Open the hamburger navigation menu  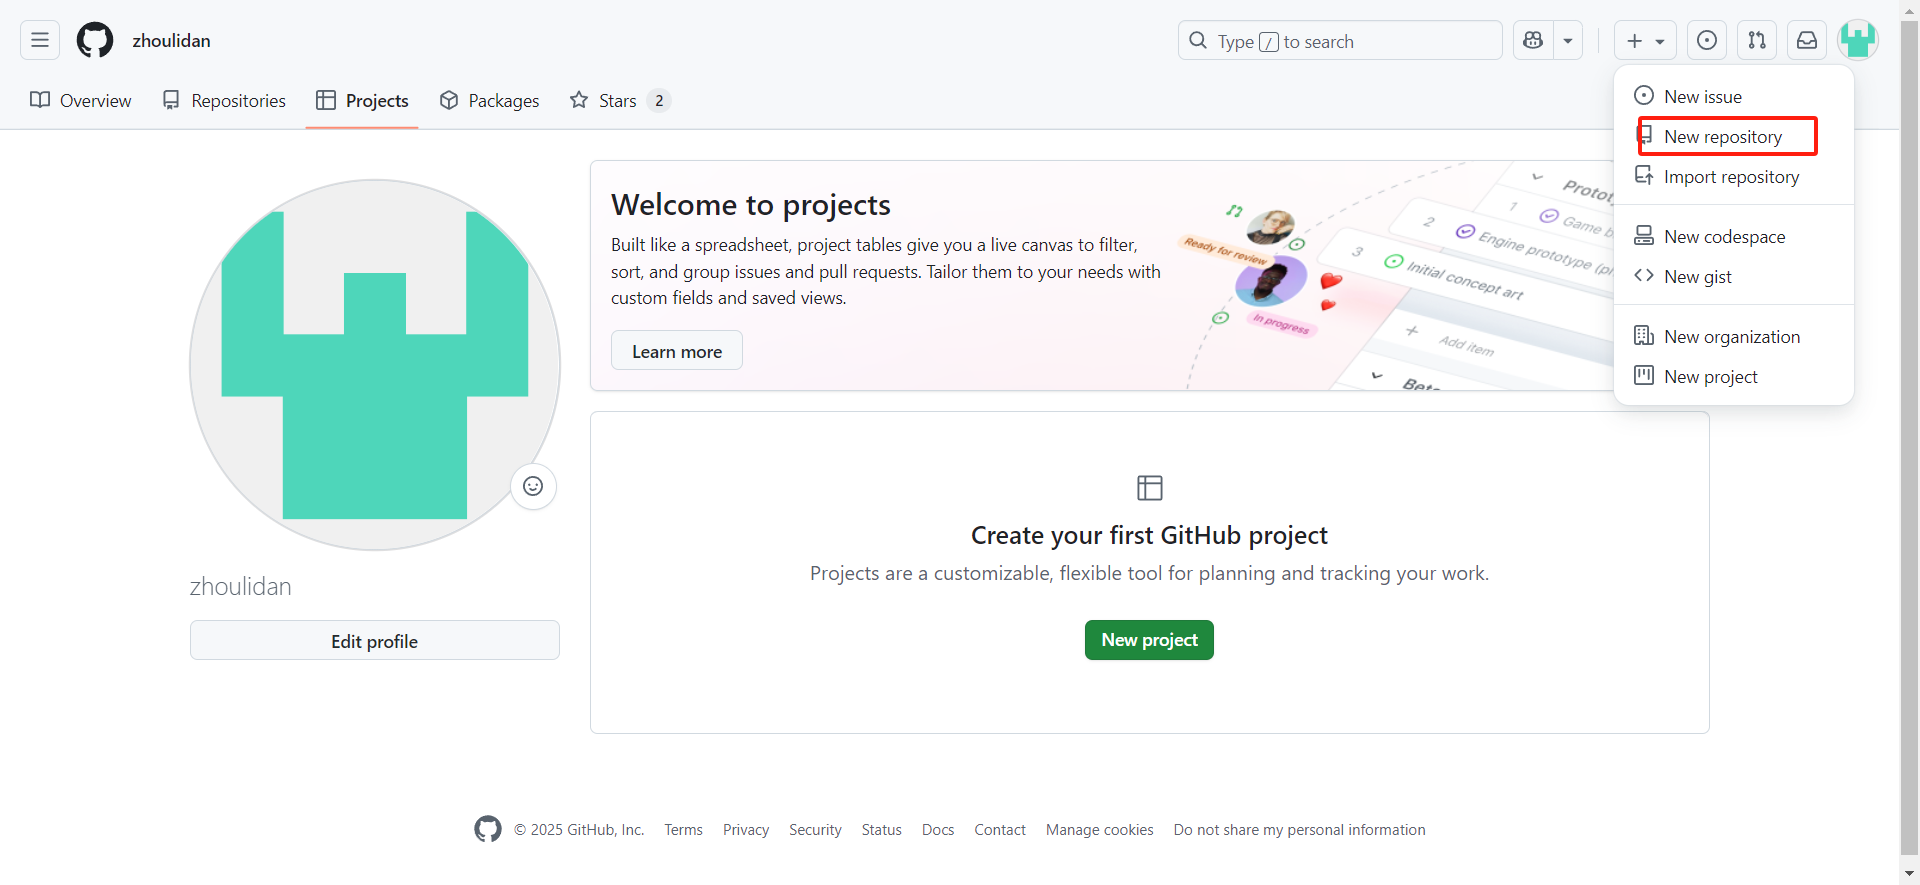point(40,40)
